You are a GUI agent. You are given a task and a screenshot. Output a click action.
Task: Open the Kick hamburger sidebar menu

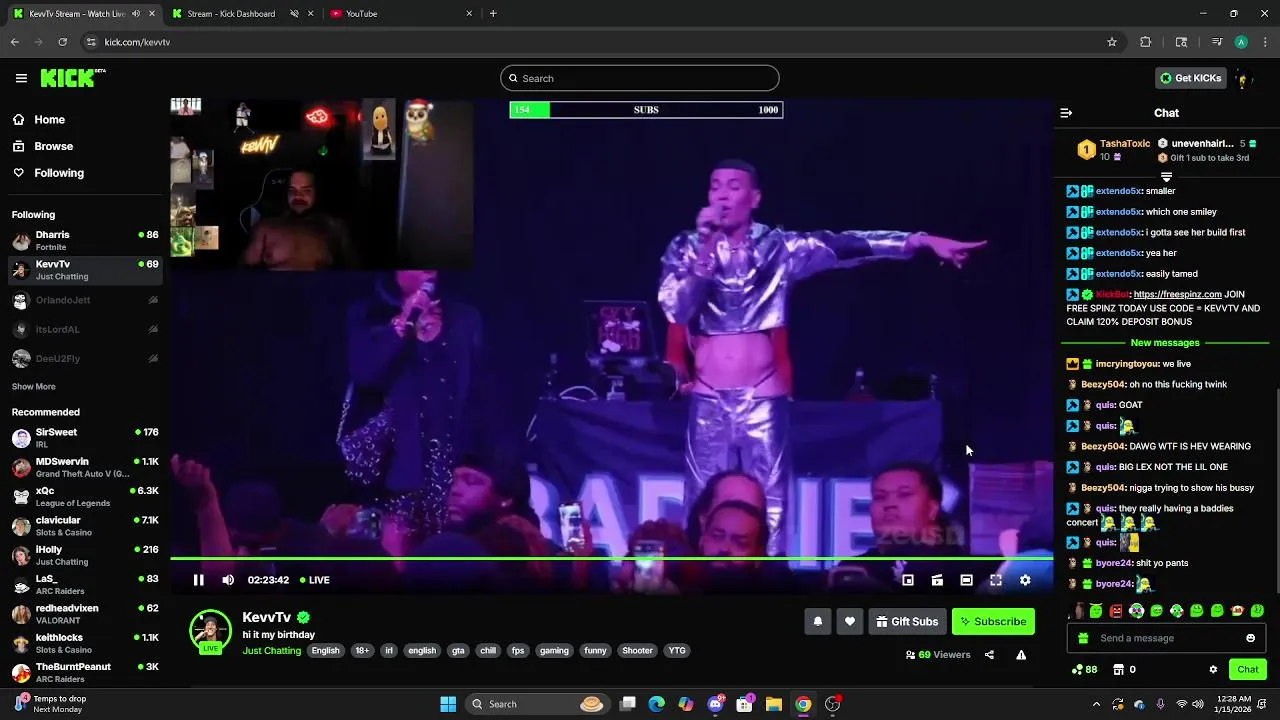click(x=21, y=78)
